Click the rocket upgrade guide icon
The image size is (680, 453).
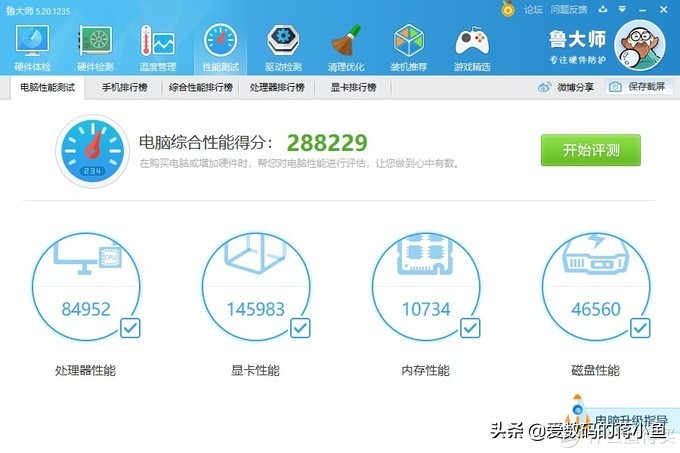[x=577, y=411]
